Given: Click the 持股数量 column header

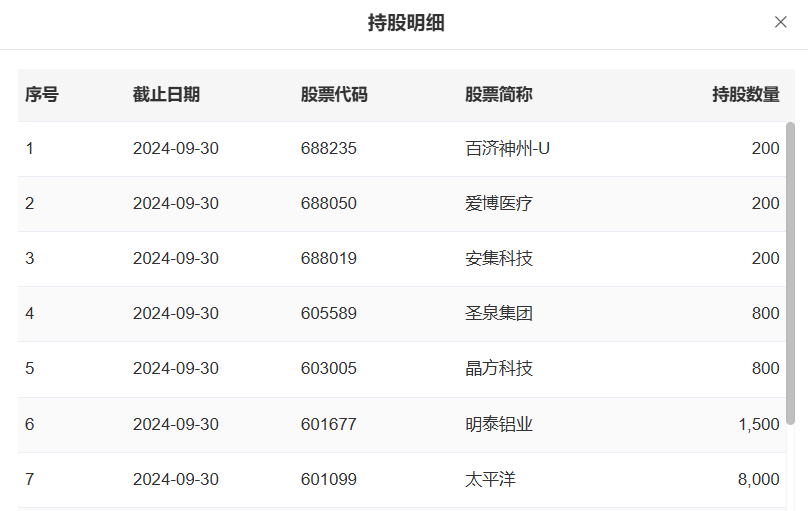Looking at the screenshot, I should click(x=746, y=95).
